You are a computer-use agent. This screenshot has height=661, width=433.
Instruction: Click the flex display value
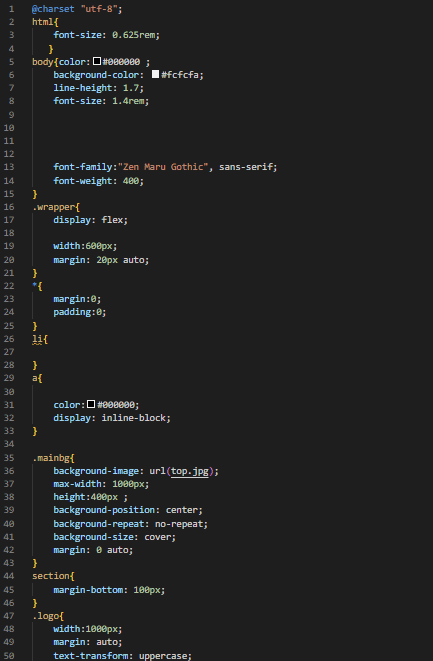coord(112,220)
